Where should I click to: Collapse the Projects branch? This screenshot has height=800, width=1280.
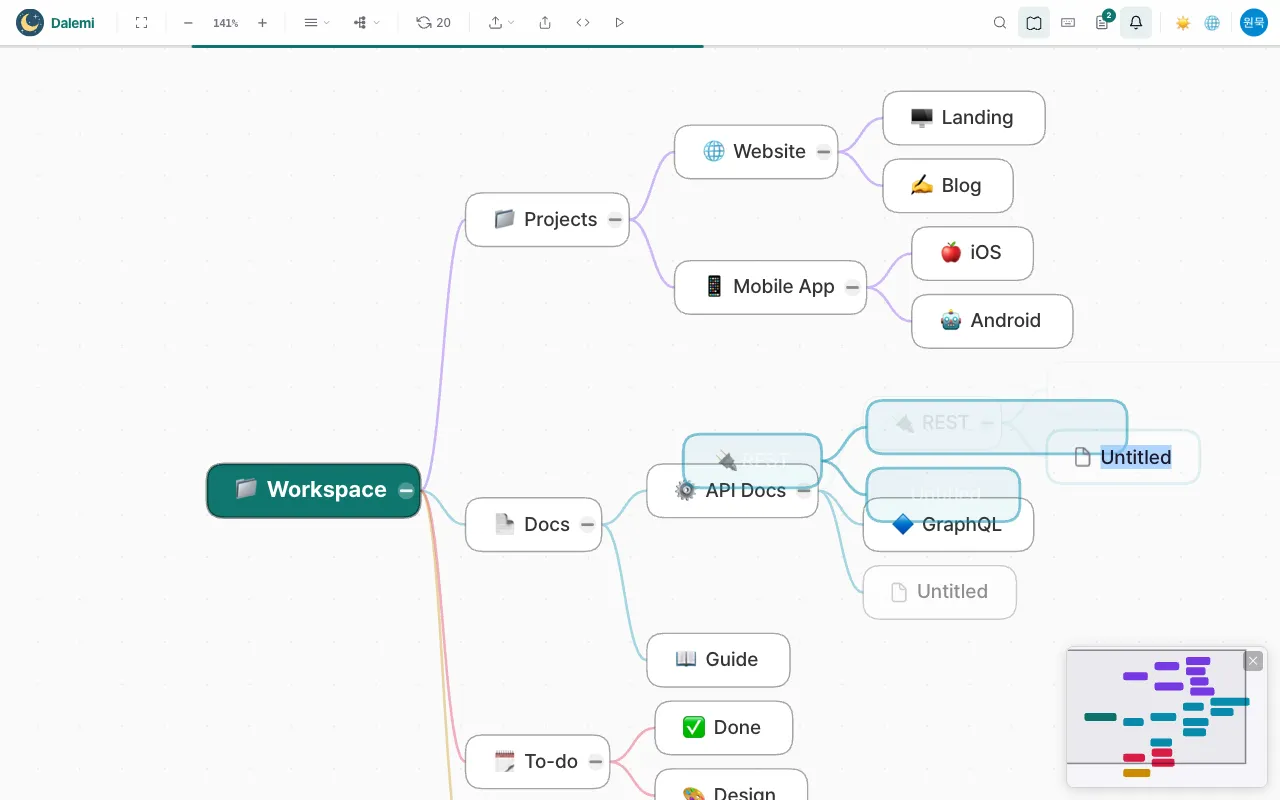[x=615, y=220]
